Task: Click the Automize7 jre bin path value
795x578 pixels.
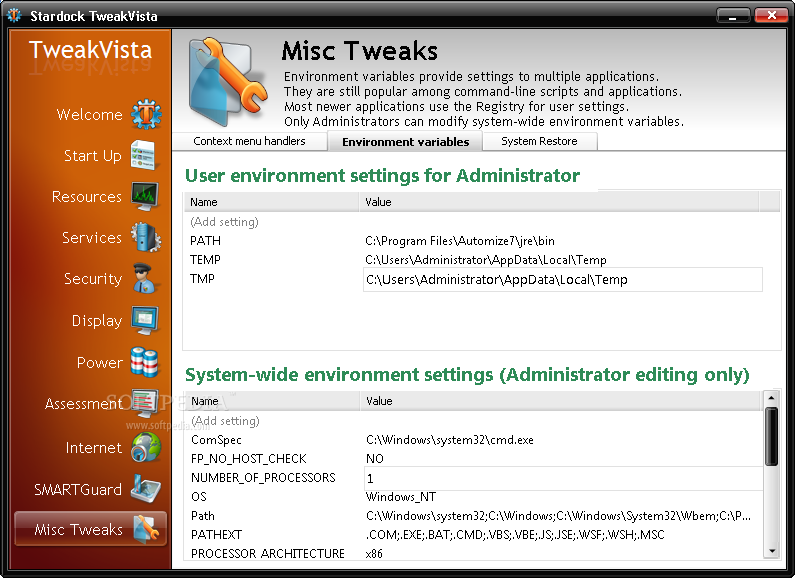Action: pos(460,241)
